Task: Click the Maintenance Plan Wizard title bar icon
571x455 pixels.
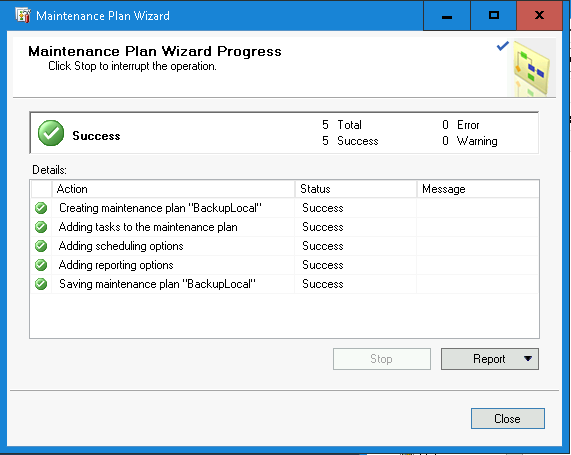Action: click(23, 15)
